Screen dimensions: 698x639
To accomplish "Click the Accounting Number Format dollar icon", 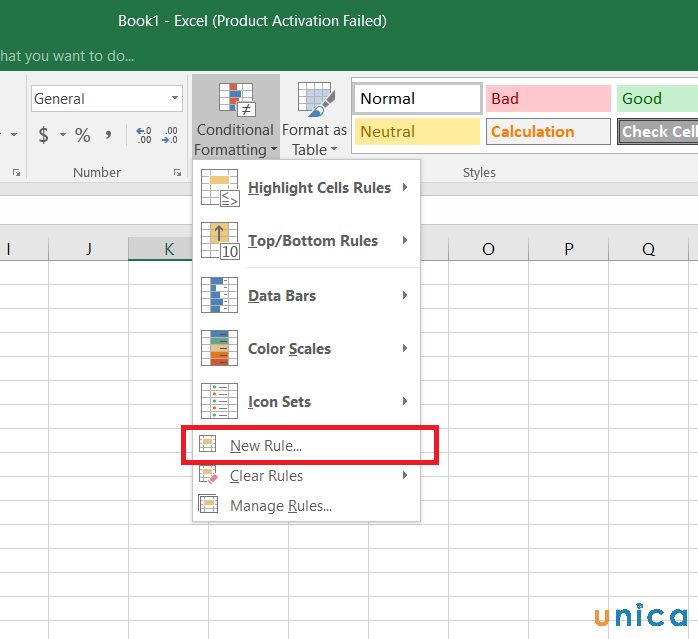I will tap(43, 135).
